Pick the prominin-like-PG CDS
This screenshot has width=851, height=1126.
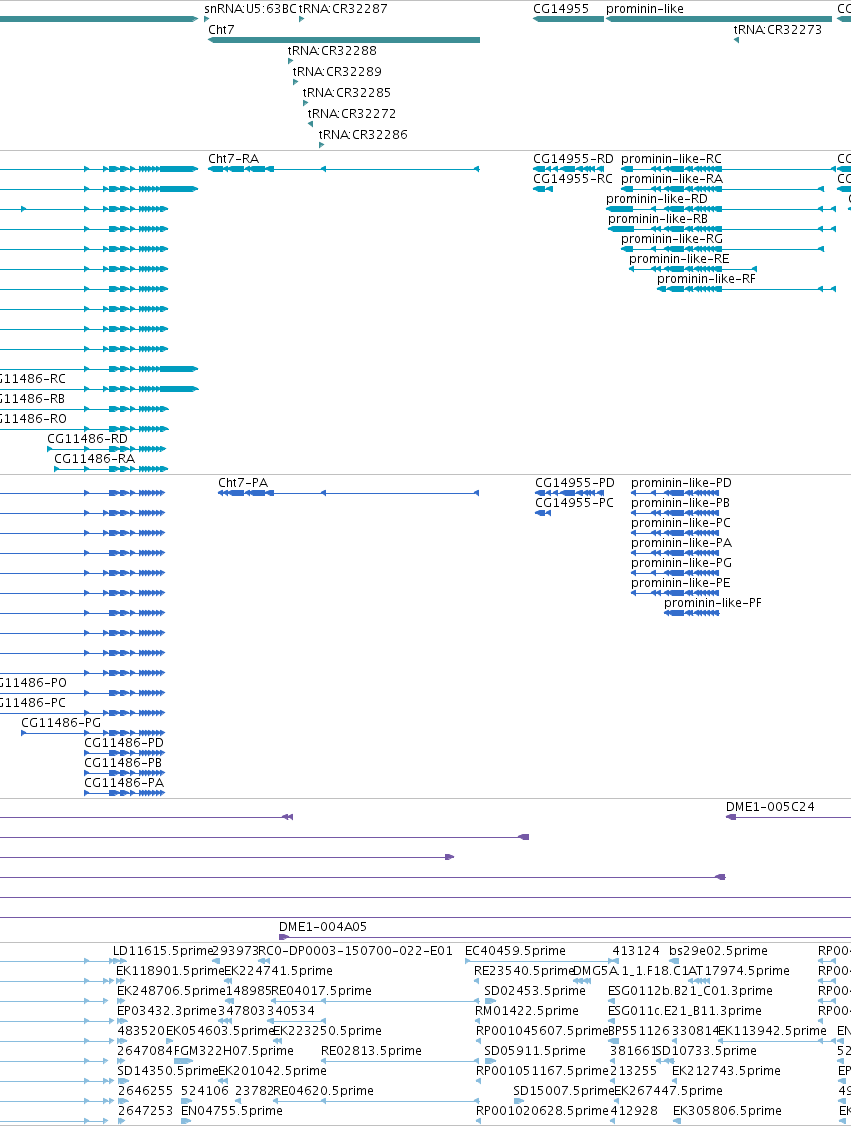point(675,574)
